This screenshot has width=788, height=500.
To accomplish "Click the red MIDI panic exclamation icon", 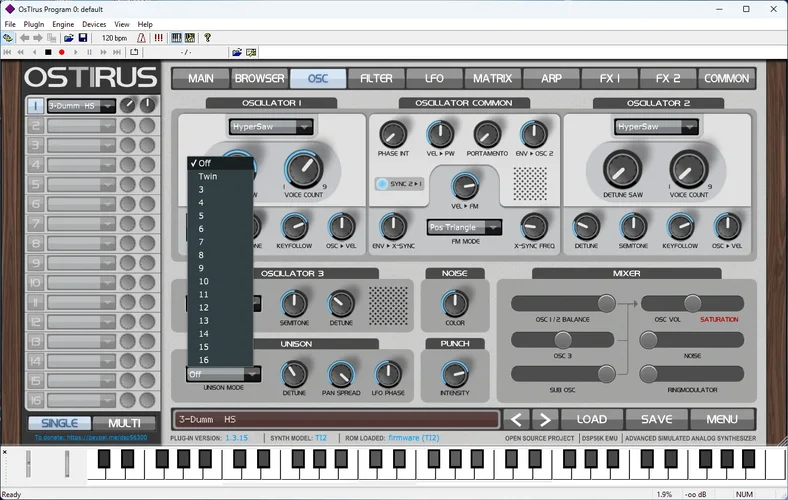I will (x=158, y=38).
